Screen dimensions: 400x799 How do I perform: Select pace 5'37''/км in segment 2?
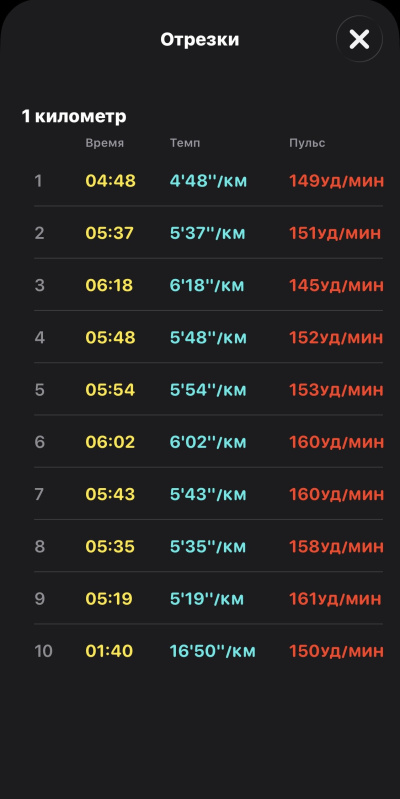[x=207, y=233]
